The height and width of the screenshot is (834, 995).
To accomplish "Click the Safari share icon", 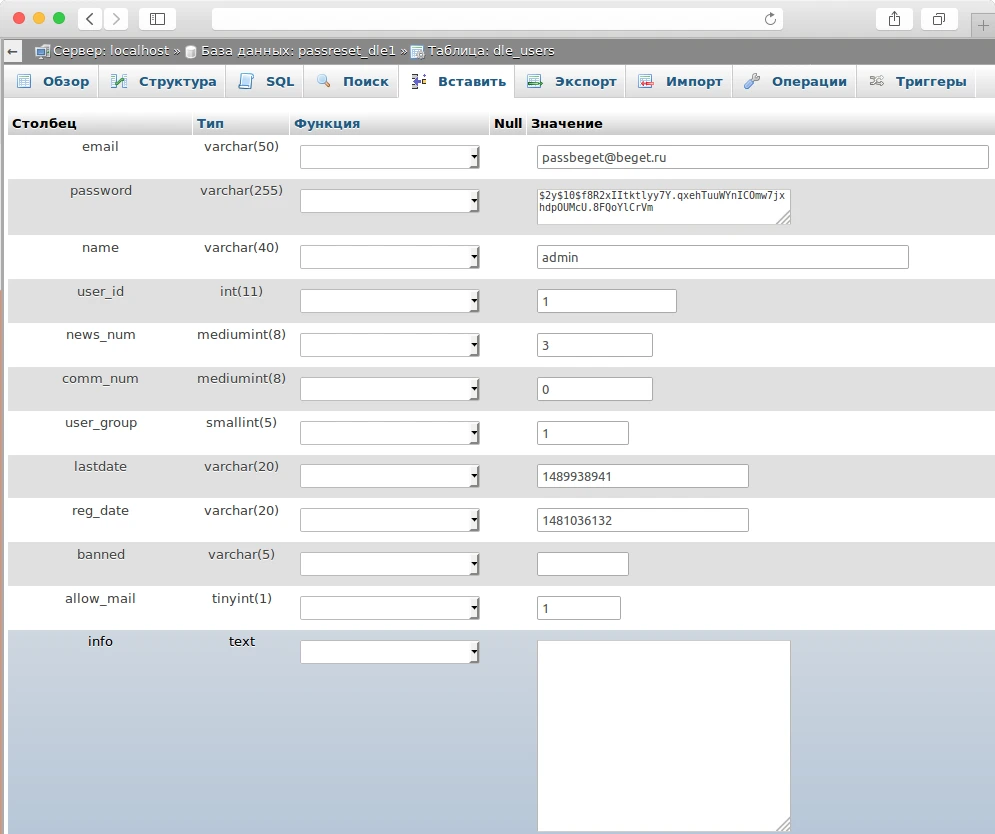I will [894, 19].
